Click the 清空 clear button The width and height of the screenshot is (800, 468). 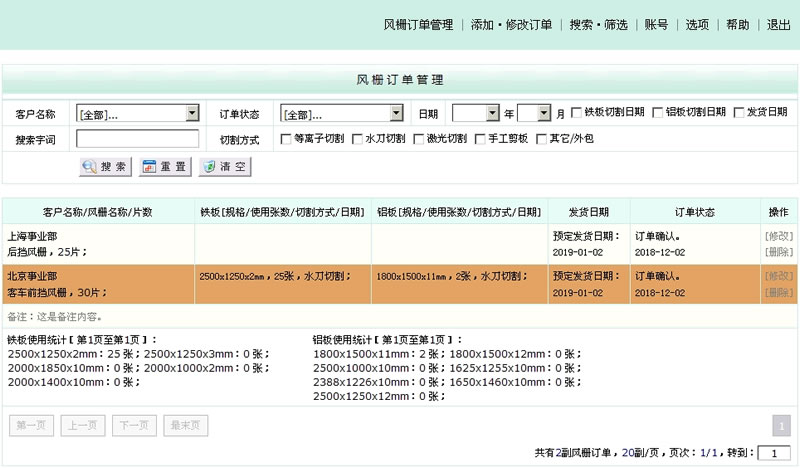click(224, 167)
